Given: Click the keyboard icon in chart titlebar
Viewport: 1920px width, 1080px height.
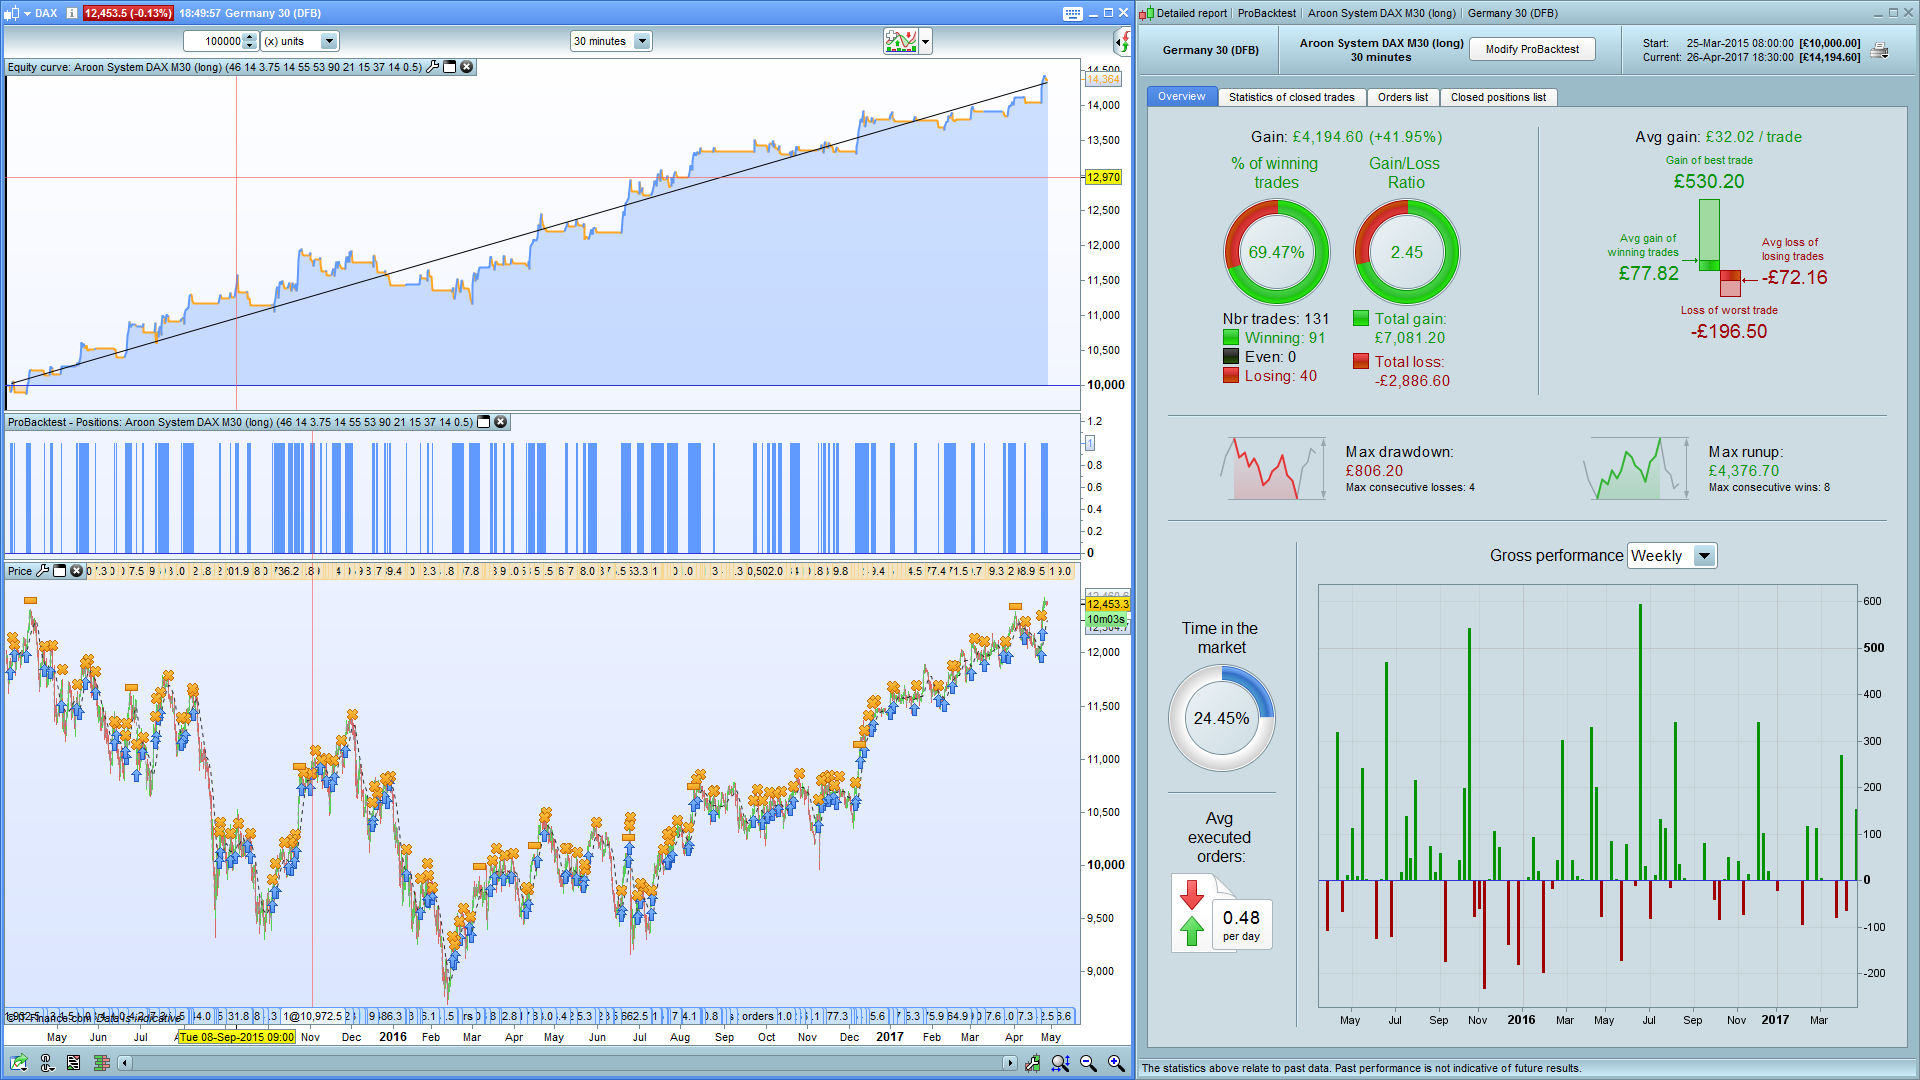Looking at the screenshot, I should (1072, 13).
